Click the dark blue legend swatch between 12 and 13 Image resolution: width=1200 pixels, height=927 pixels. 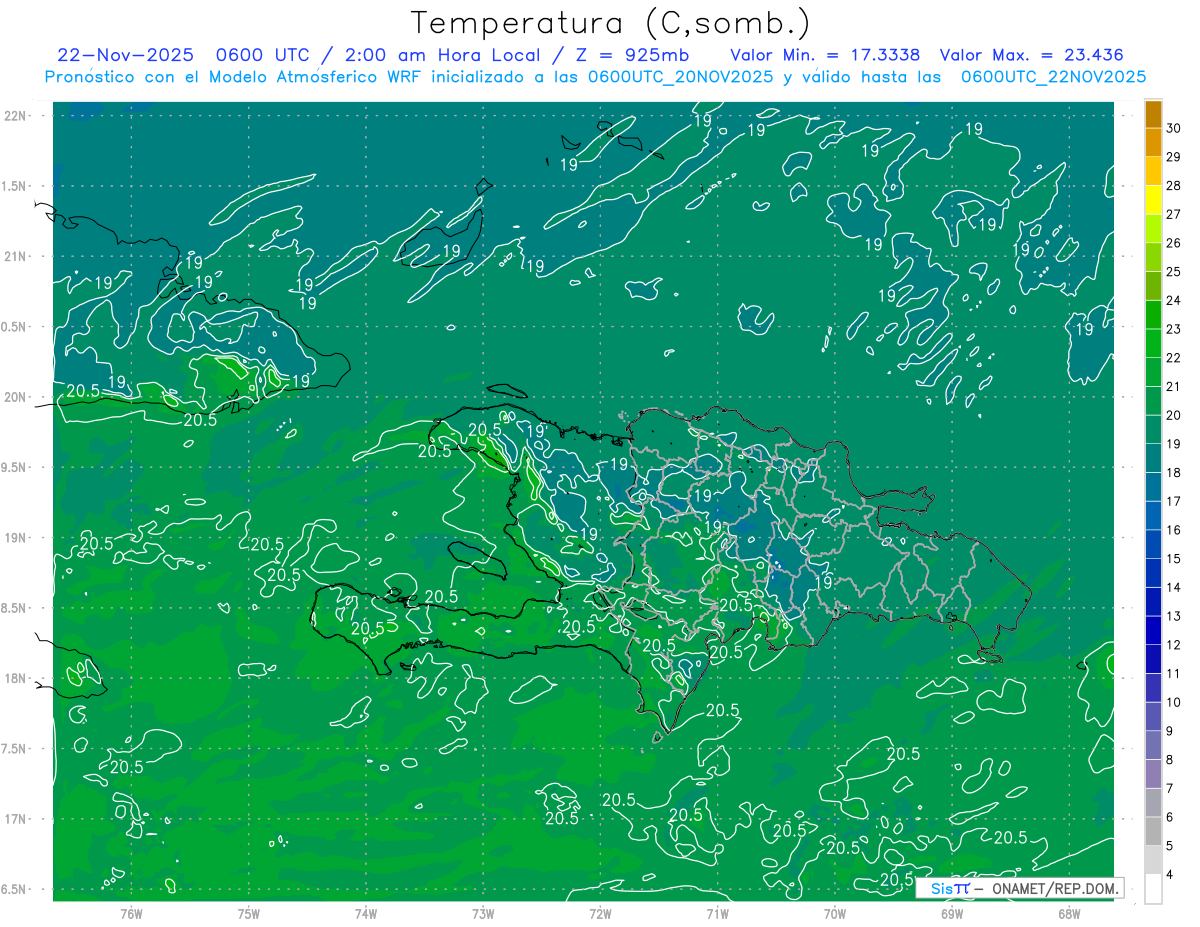1154,630
